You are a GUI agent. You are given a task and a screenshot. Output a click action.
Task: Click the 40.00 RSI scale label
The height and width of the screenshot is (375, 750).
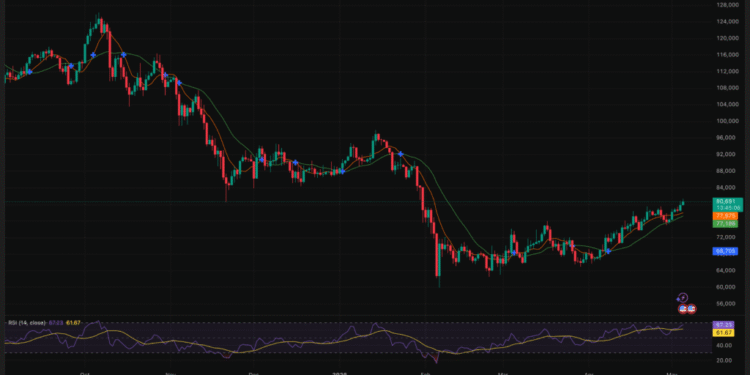pos(724,345)
